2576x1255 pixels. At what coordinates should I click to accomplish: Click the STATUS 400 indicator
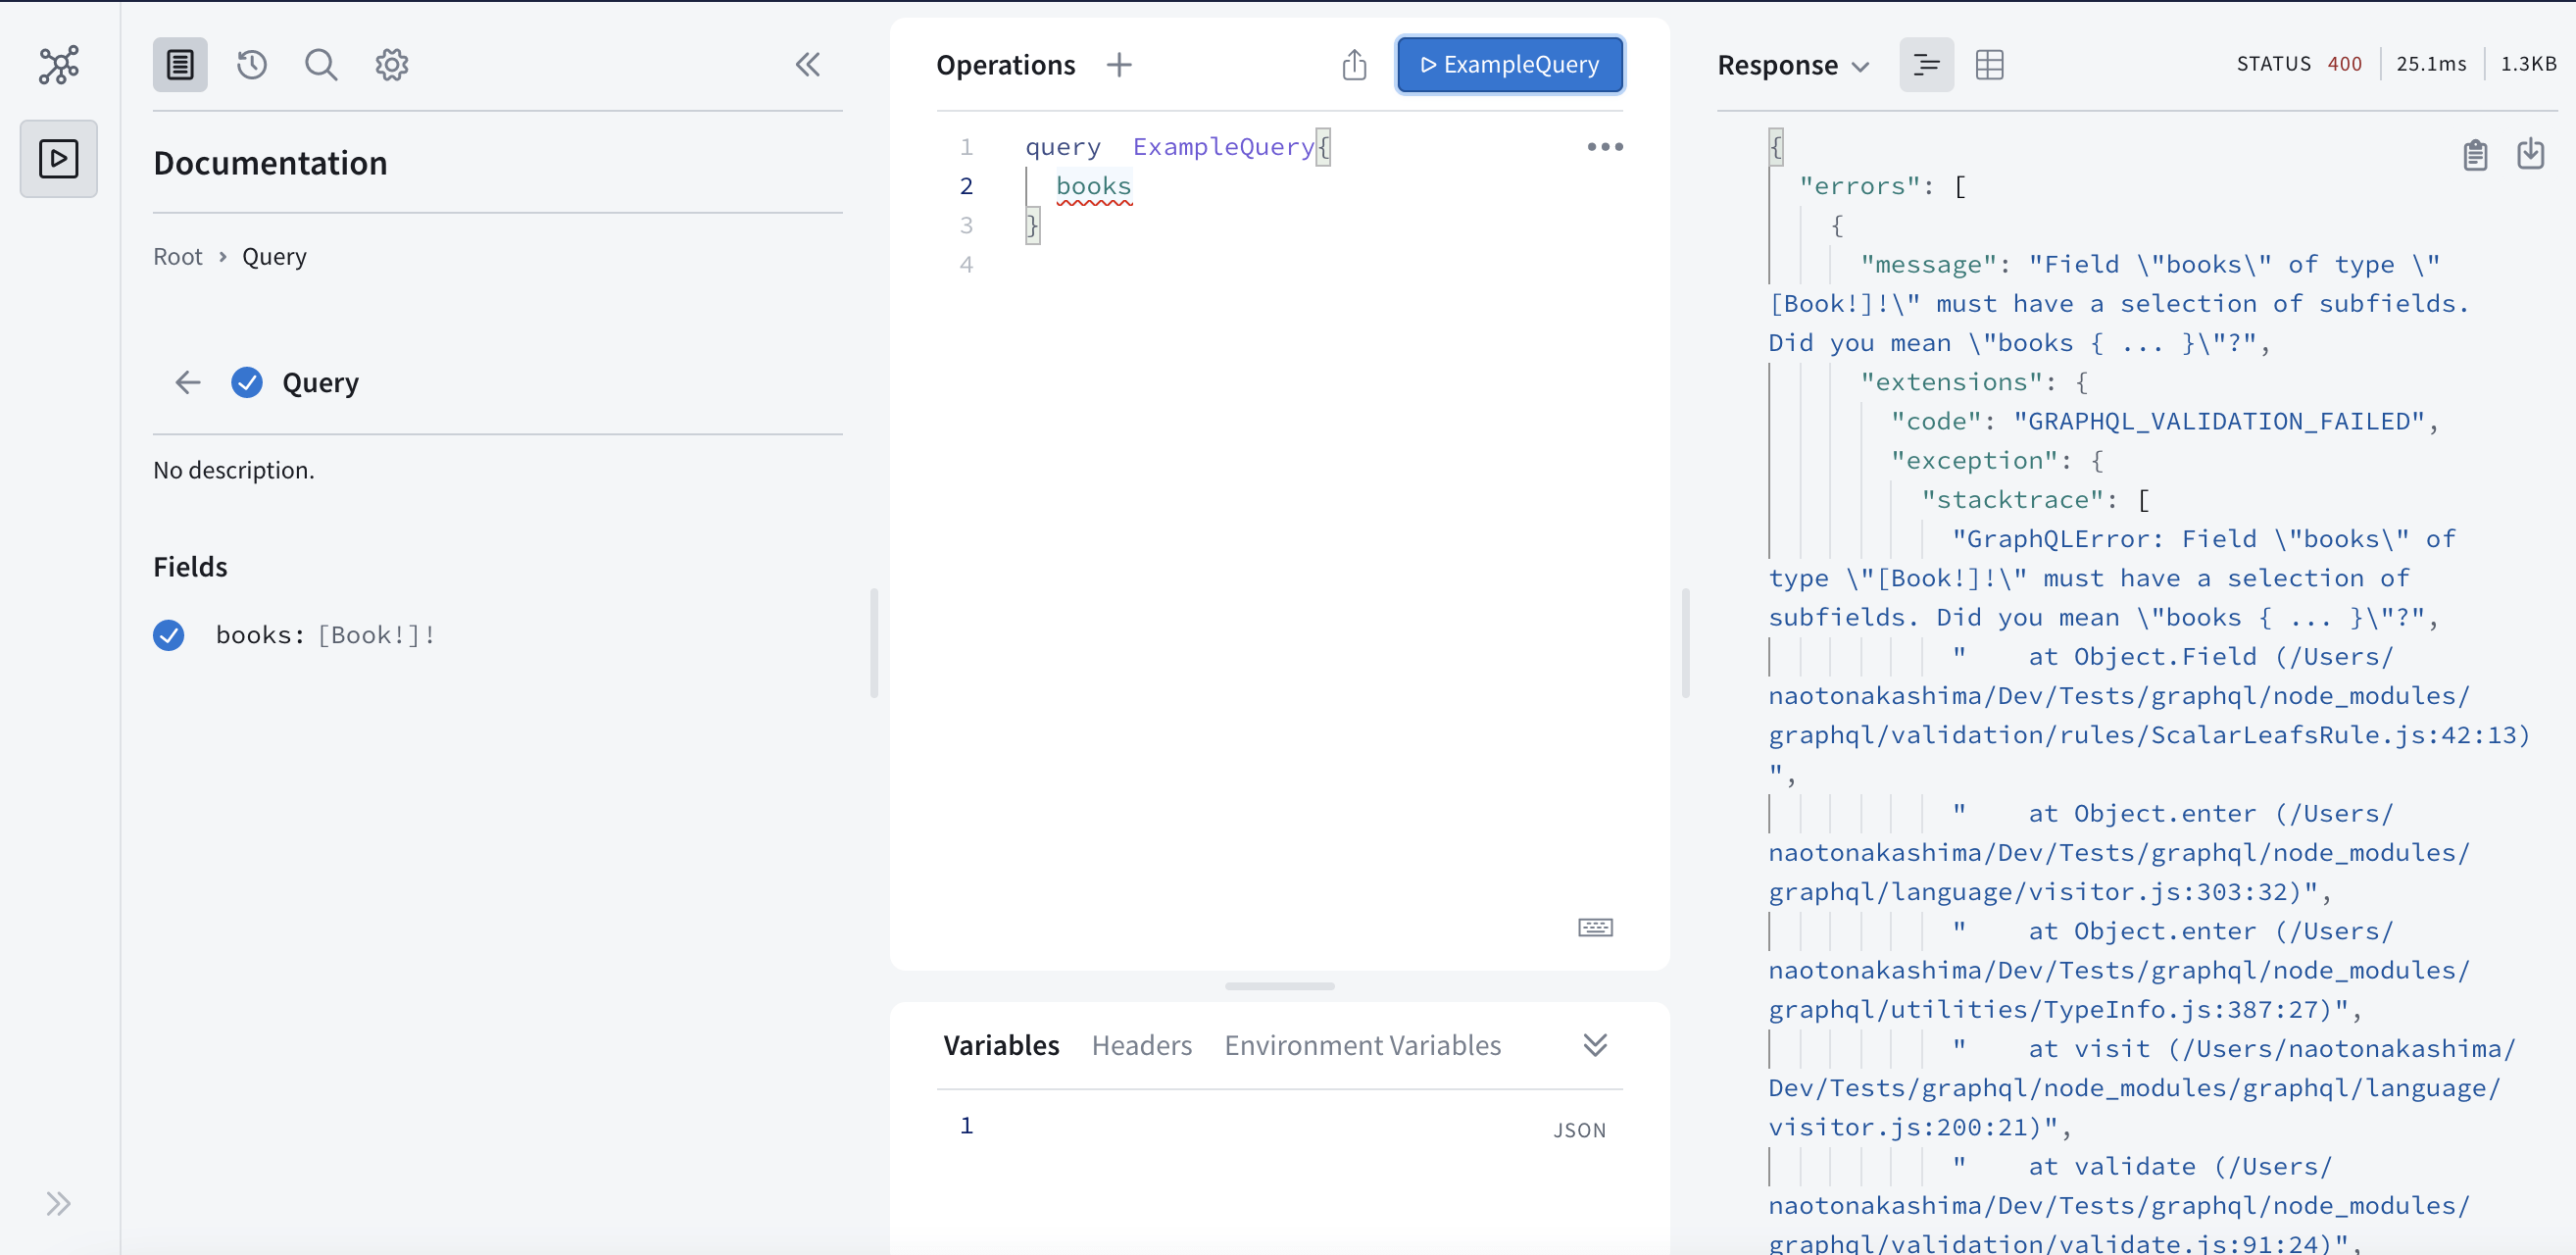point(2299,64)
